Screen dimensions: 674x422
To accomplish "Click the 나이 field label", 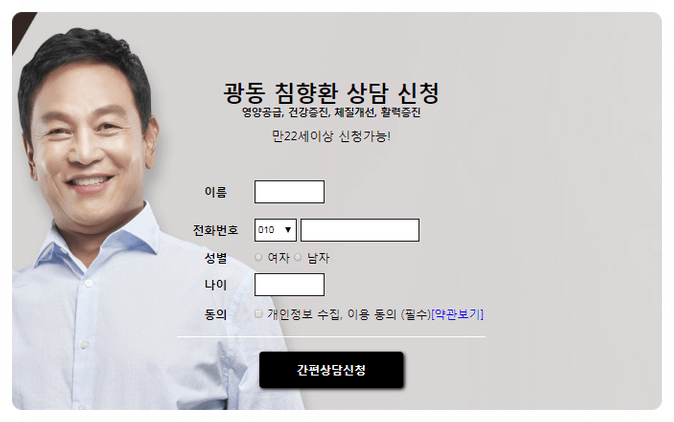I will click(215, 284).
